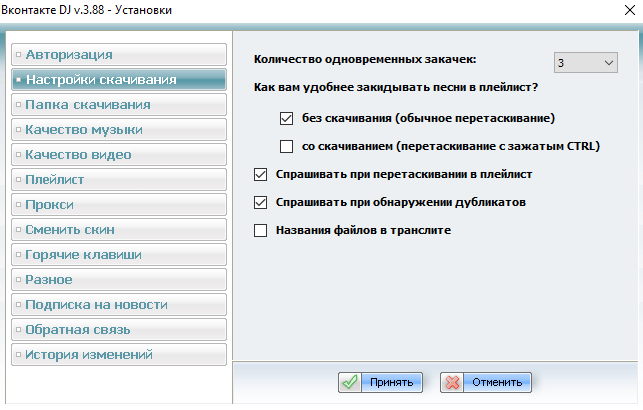This screenshot has width=643, height=410.
Task: Uncheck без скачивания (обычное перетаскивание) checkbox
Action: click(286, 118)
